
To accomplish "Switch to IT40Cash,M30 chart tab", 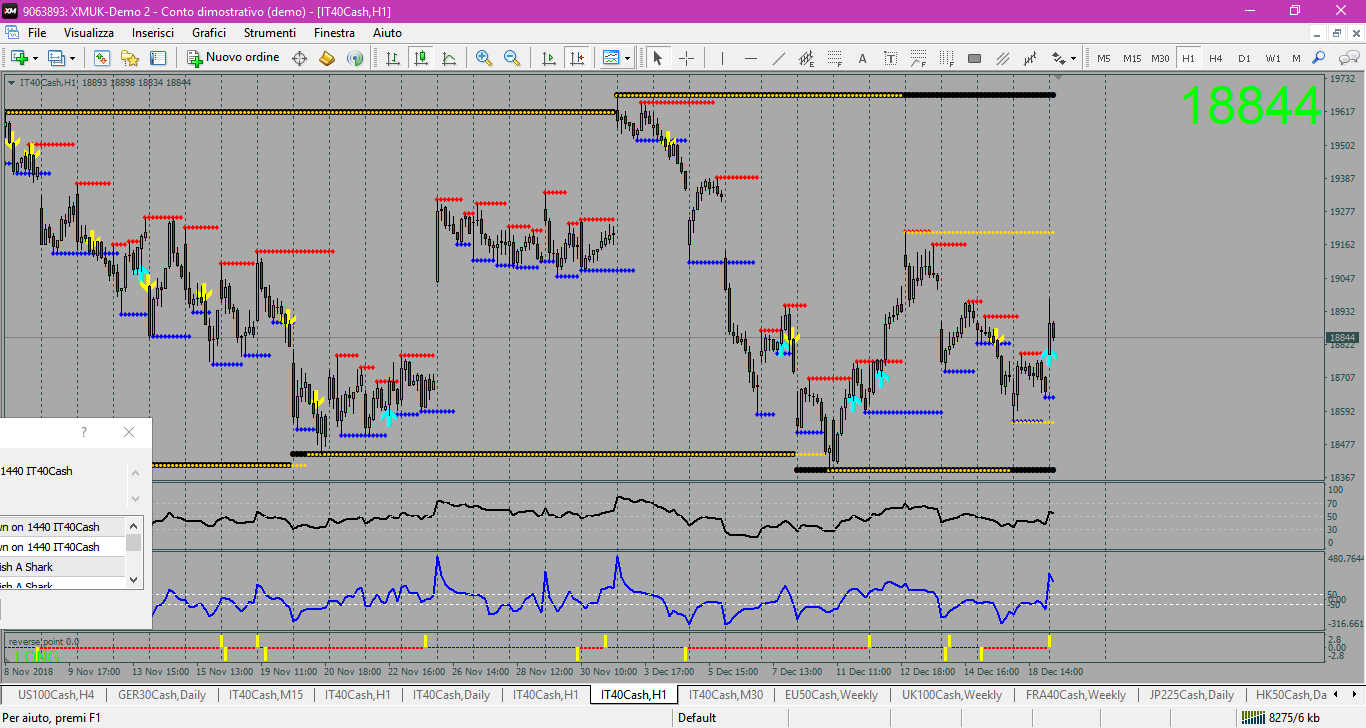I will (726, 694).
